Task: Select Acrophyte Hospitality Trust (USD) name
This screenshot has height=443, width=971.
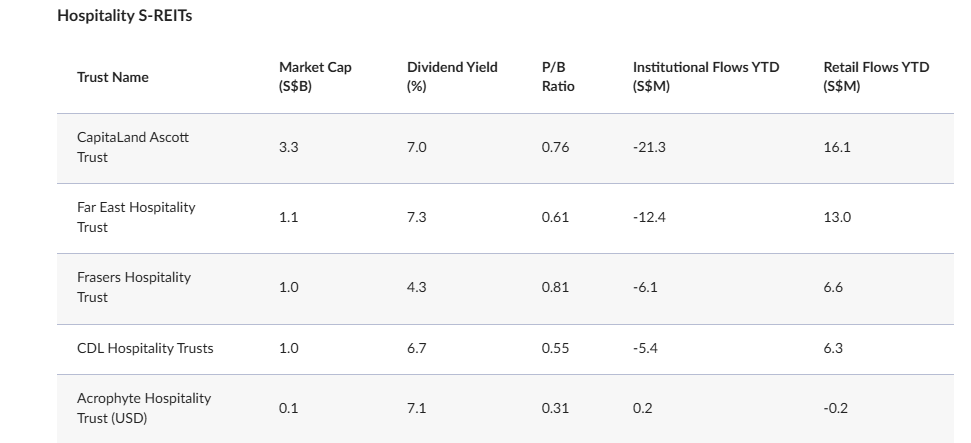Action: click(144, 408)
